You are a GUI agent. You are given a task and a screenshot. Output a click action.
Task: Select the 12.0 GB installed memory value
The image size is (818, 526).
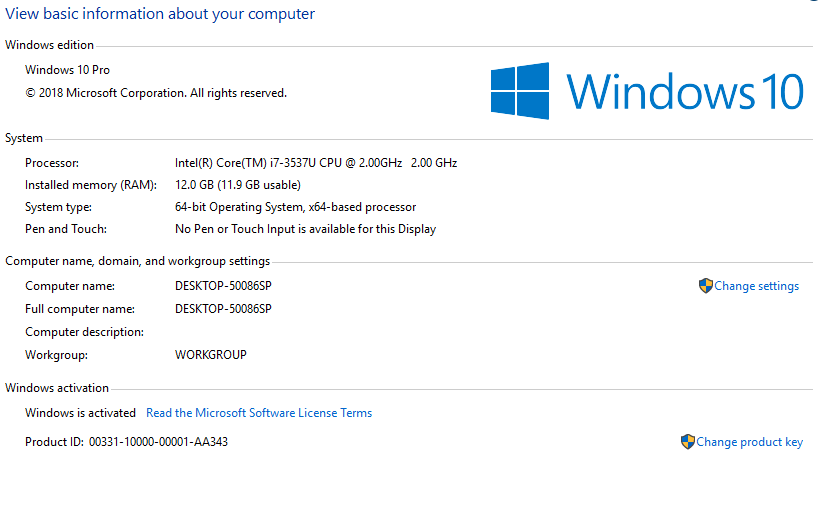tap(237, 185)
